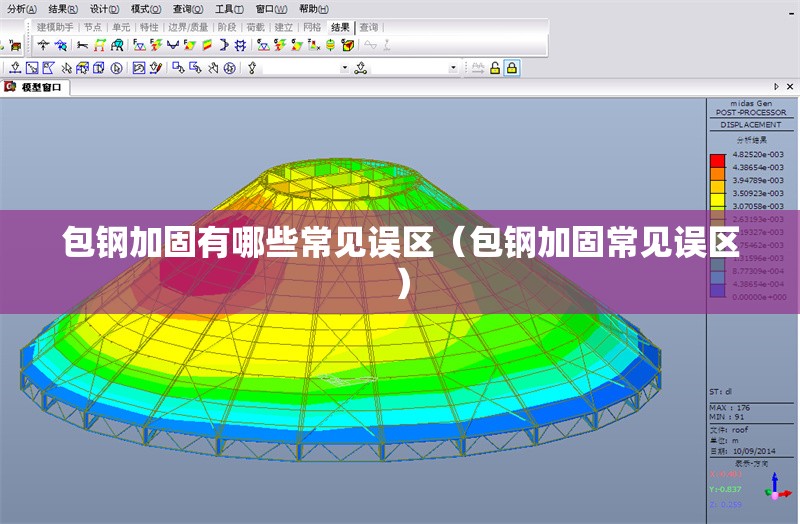Switch to the 单元 tab
Screen dimensions: 800x524
121,27
